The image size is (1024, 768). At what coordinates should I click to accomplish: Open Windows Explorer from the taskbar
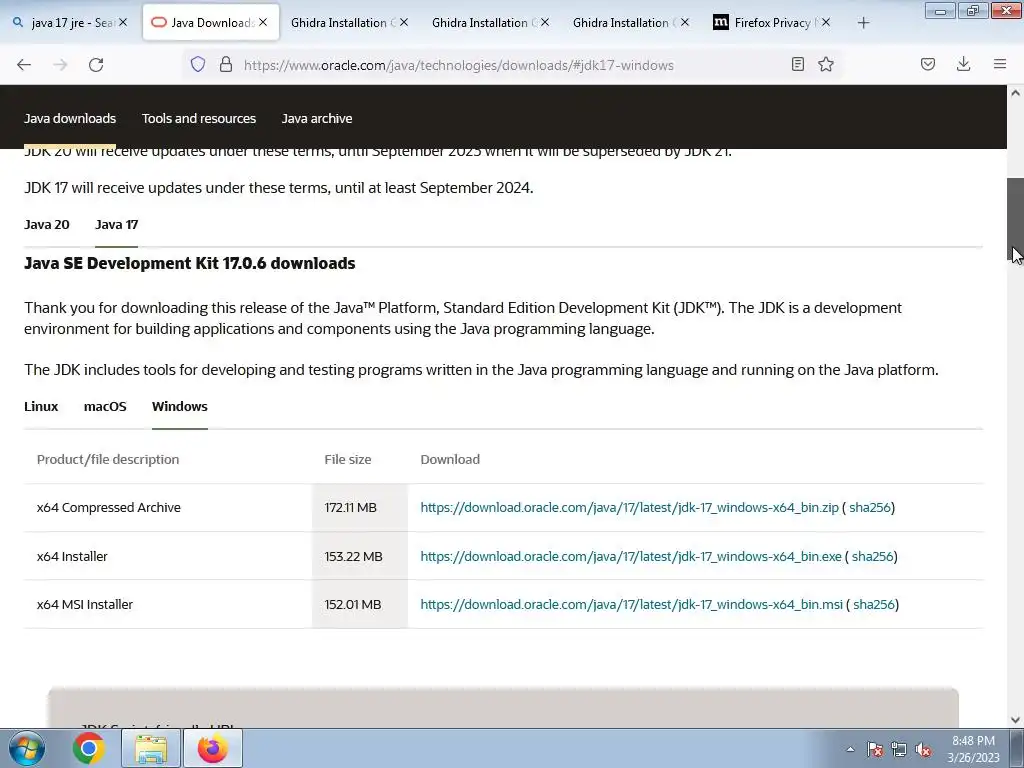pyautogui.click(x=151, y=748)
